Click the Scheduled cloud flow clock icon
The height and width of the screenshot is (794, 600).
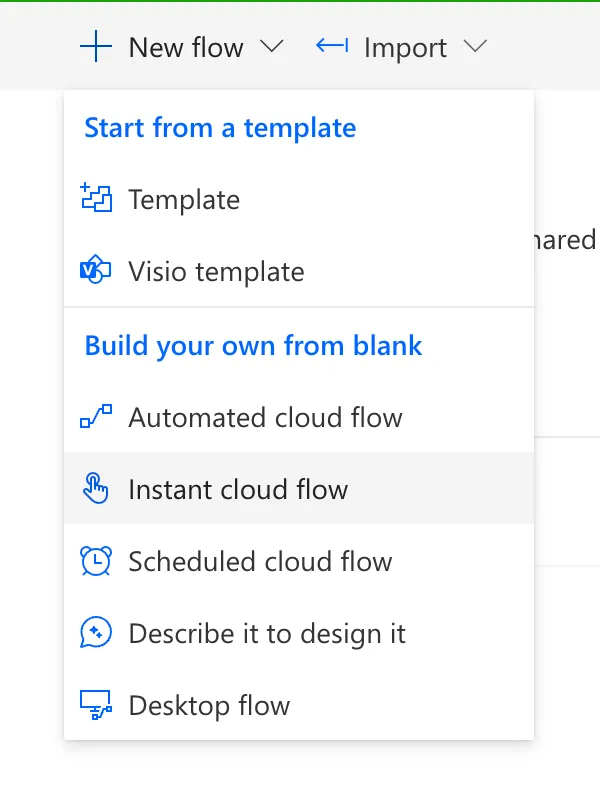pos(95,561)
